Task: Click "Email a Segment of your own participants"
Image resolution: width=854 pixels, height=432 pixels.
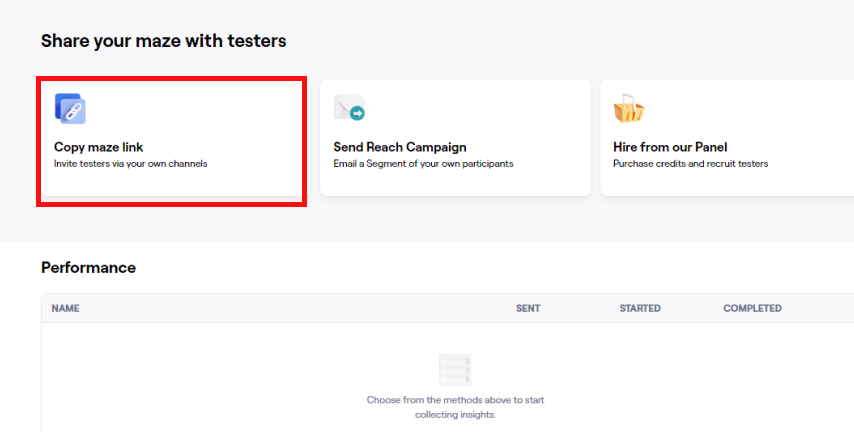Action: (x=423, y=164)
